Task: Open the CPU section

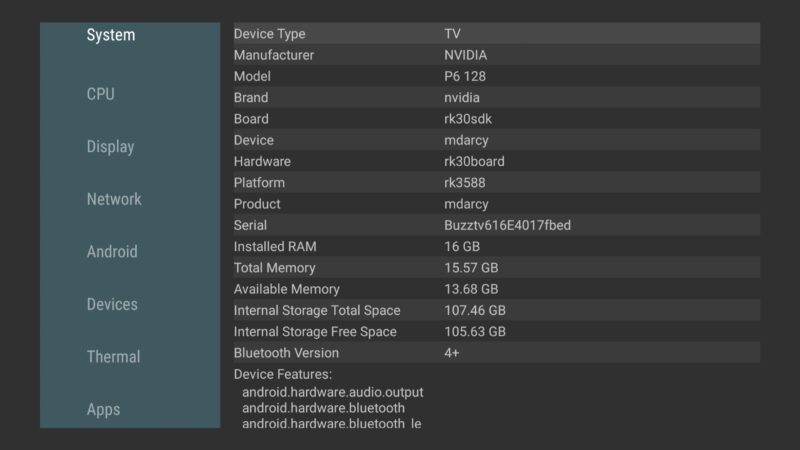Action: (x=101, y=94)
